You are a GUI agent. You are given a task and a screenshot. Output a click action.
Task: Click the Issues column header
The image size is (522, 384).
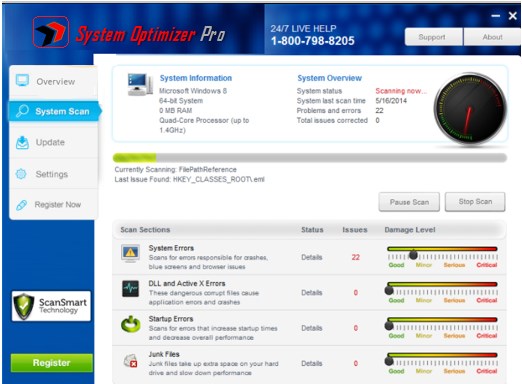tap(355, 230)
